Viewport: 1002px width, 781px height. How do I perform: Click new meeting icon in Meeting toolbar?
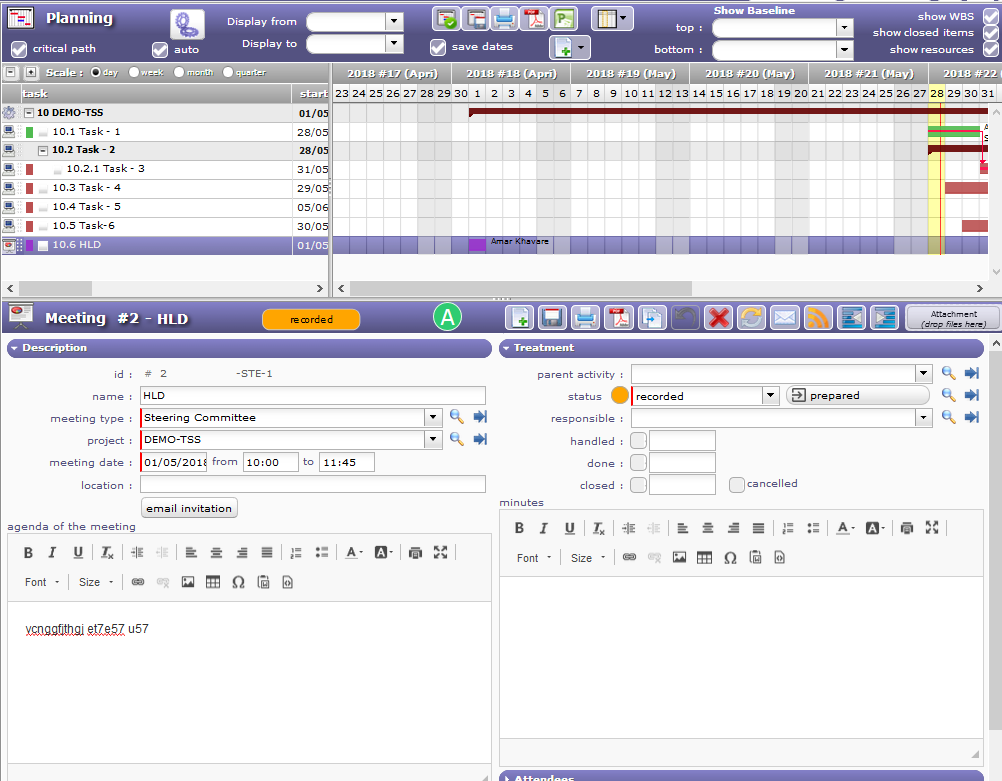(x=518, y=318)
